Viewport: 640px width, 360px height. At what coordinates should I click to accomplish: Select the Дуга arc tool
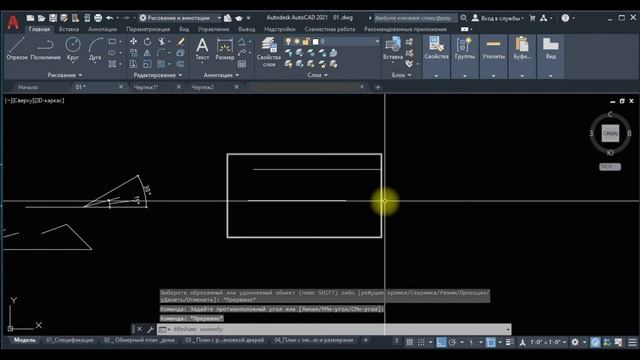coord(95,49)
